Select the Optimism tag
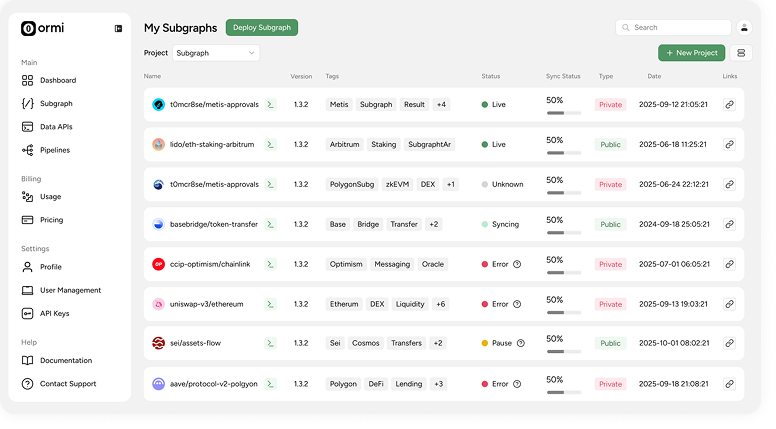 346,264
